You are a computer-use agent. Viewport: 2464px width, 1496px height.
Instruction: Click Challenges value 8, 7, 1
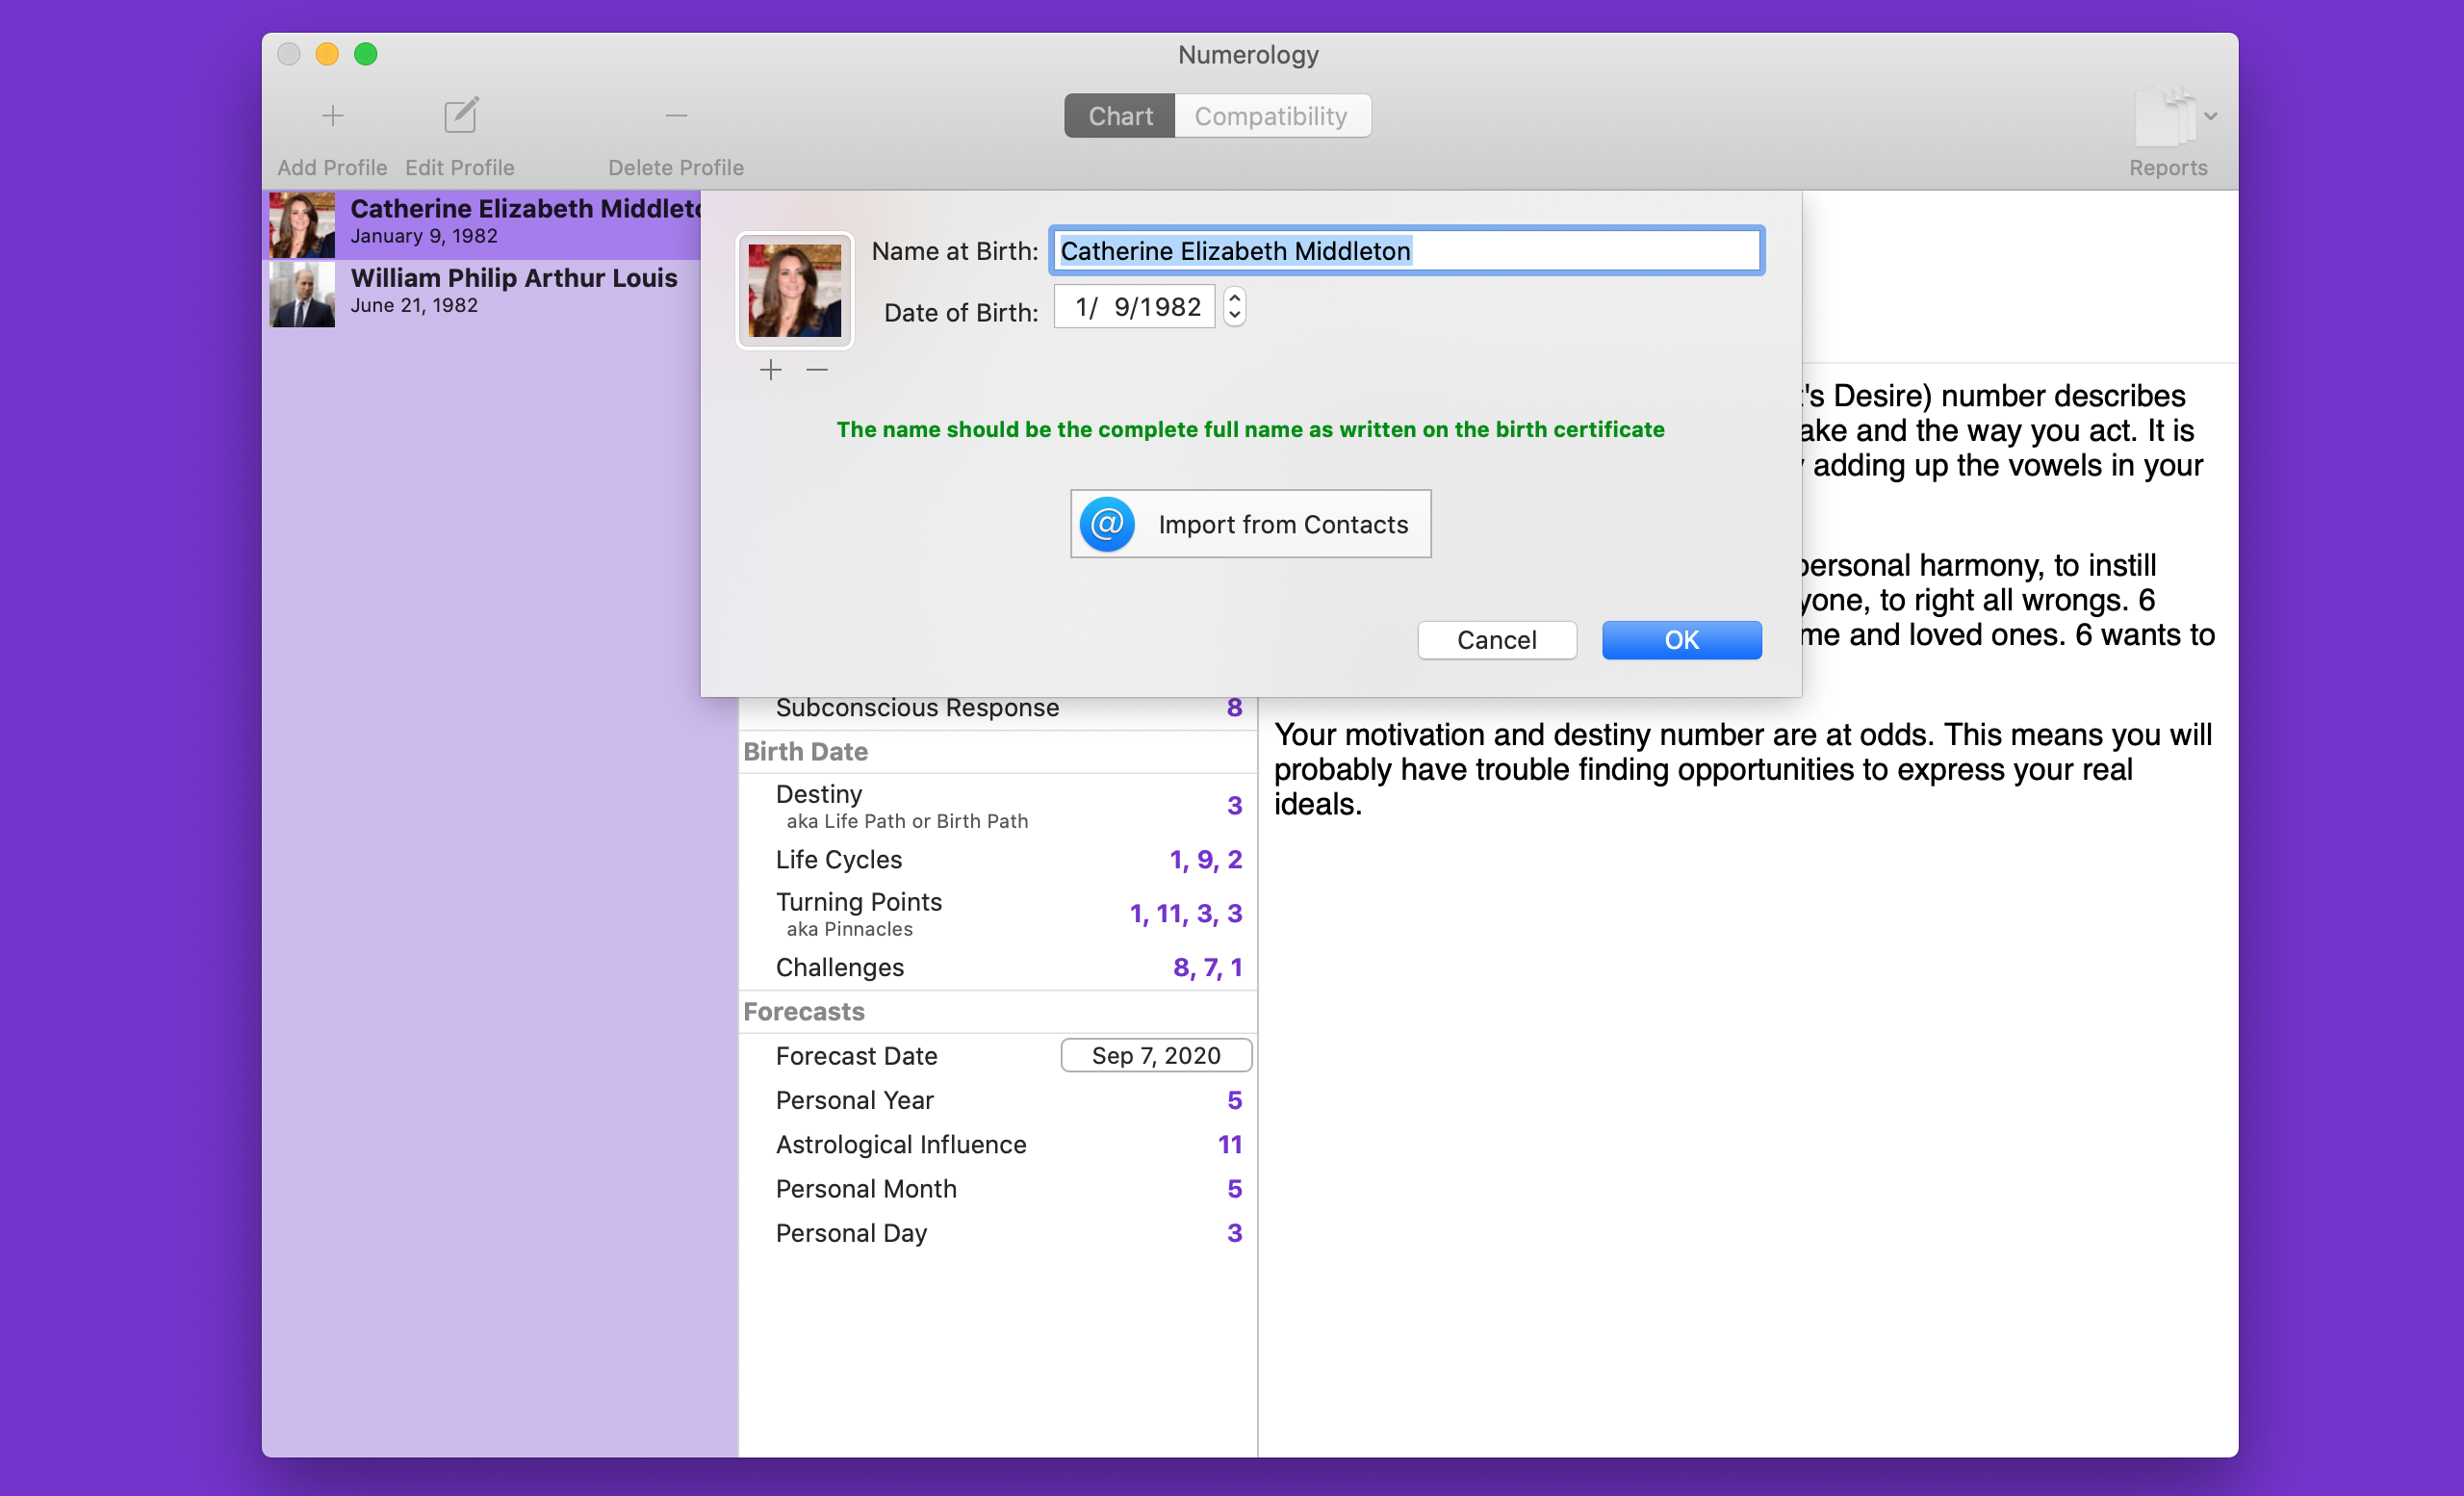pyautogui.click(x=1208, y=968)
